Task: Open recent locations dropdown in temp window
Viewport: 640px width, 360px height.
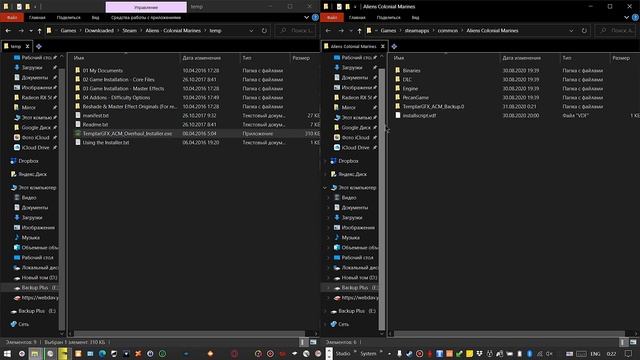Action: [x=31, y=31]
